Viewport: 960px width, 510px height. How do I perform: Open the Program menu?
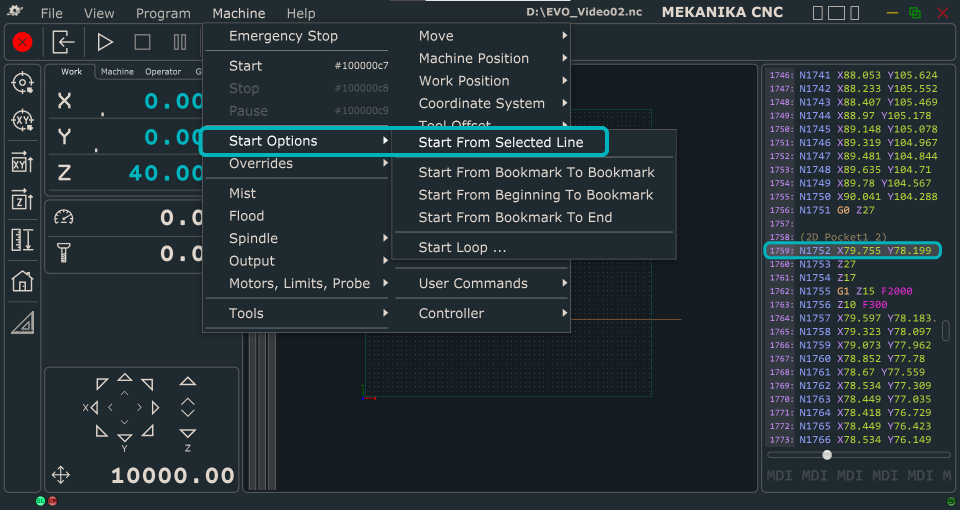click(x=163, y=13)
